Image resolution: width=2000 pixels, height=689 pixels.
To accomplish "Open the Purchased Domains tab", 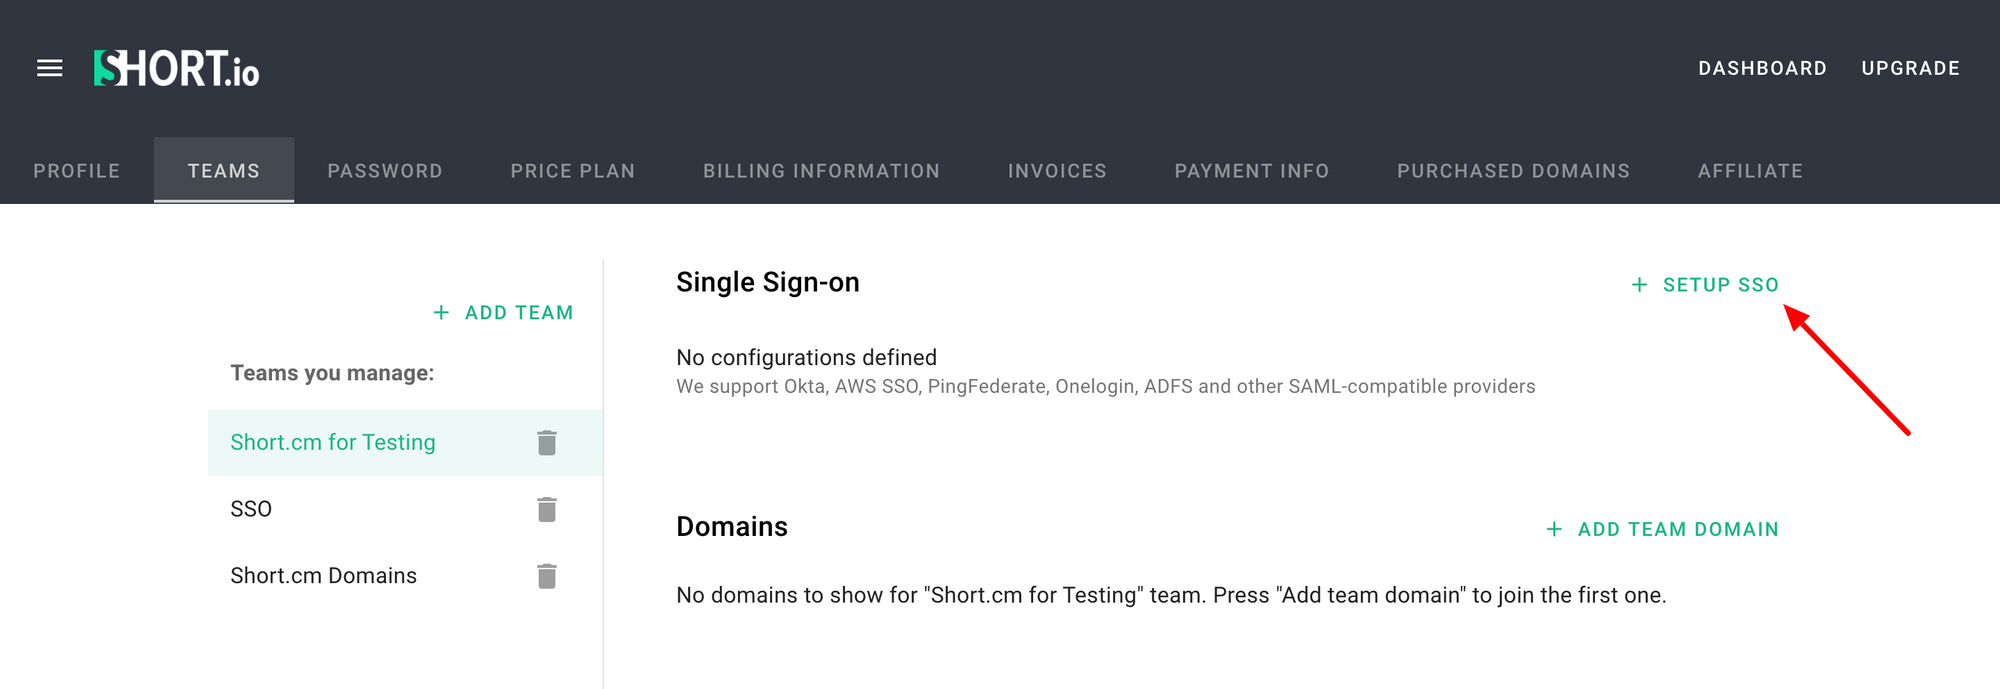I will click(x=1513, y=171).
